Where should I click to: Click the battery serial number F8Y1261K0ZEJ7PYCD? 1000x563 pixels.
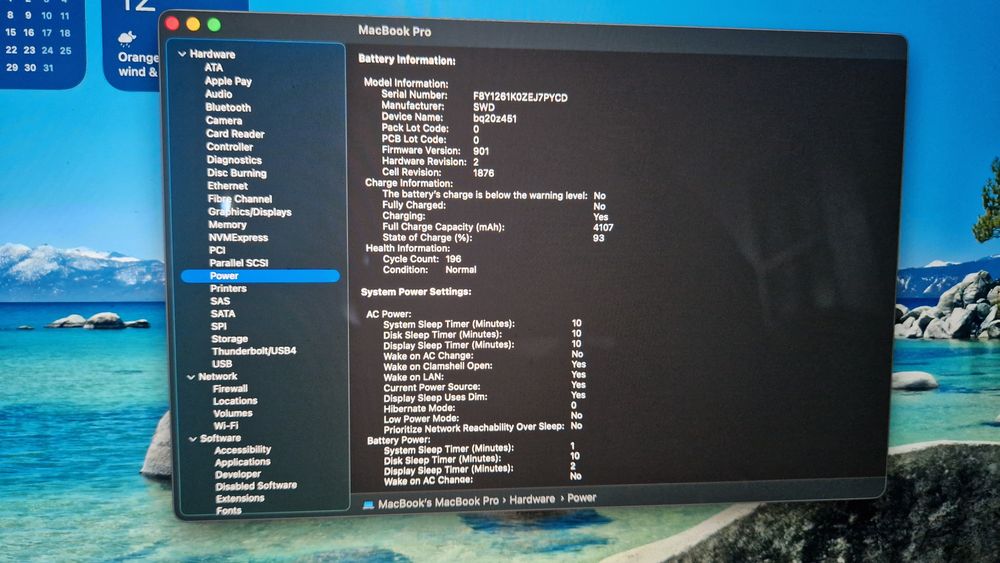[x=520, y=98]
